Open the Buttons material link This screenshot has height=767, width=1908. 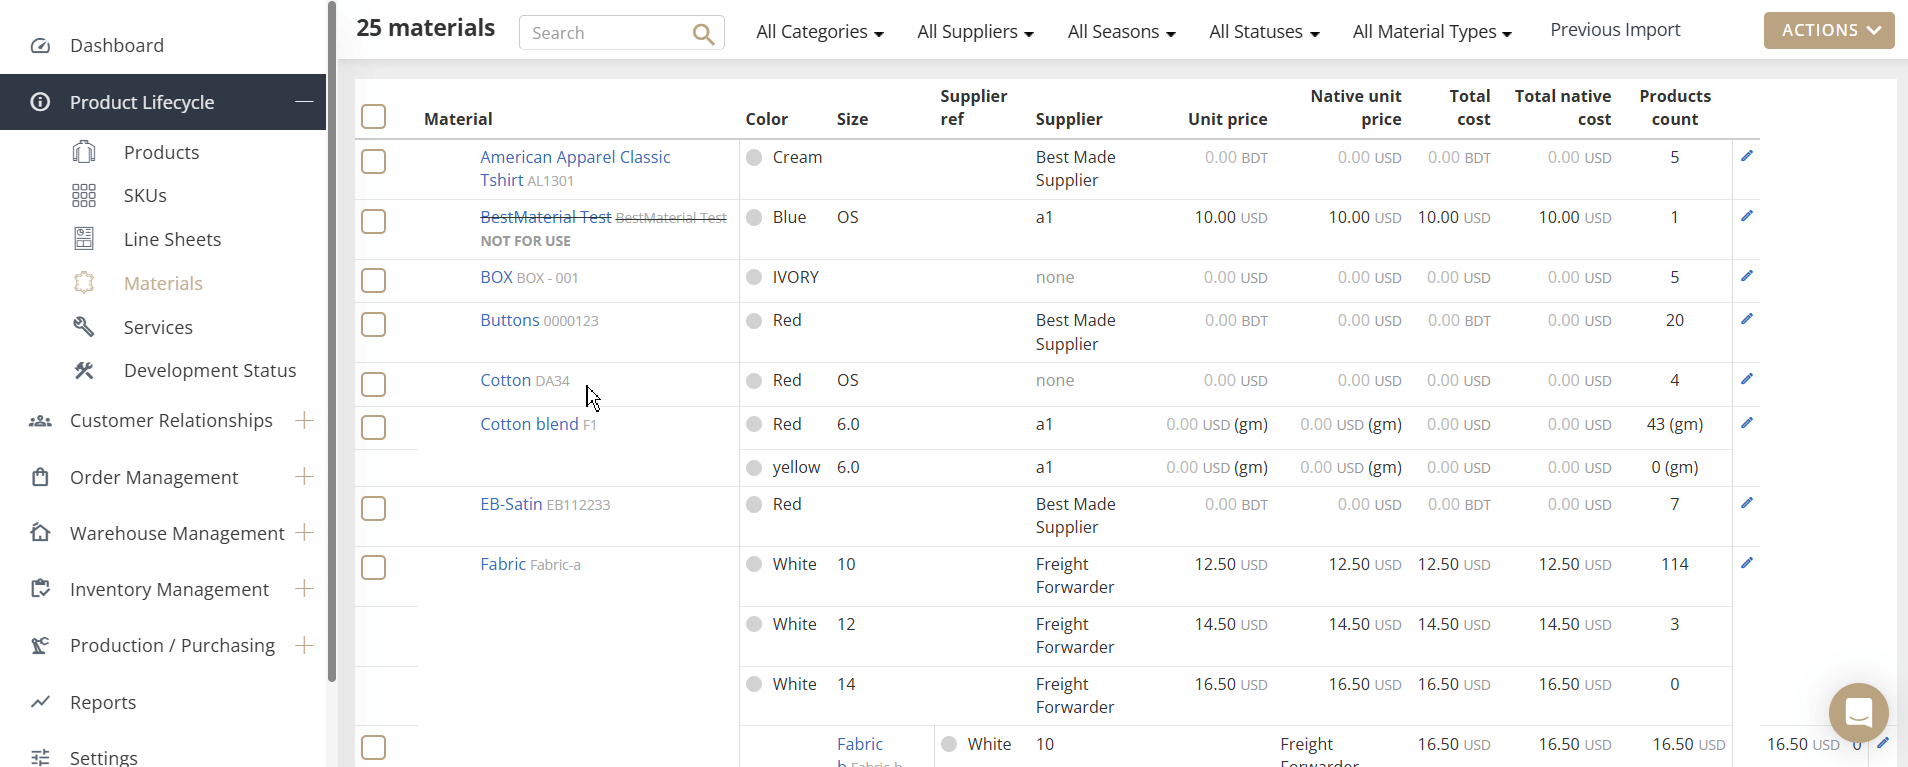click(510, 320)
